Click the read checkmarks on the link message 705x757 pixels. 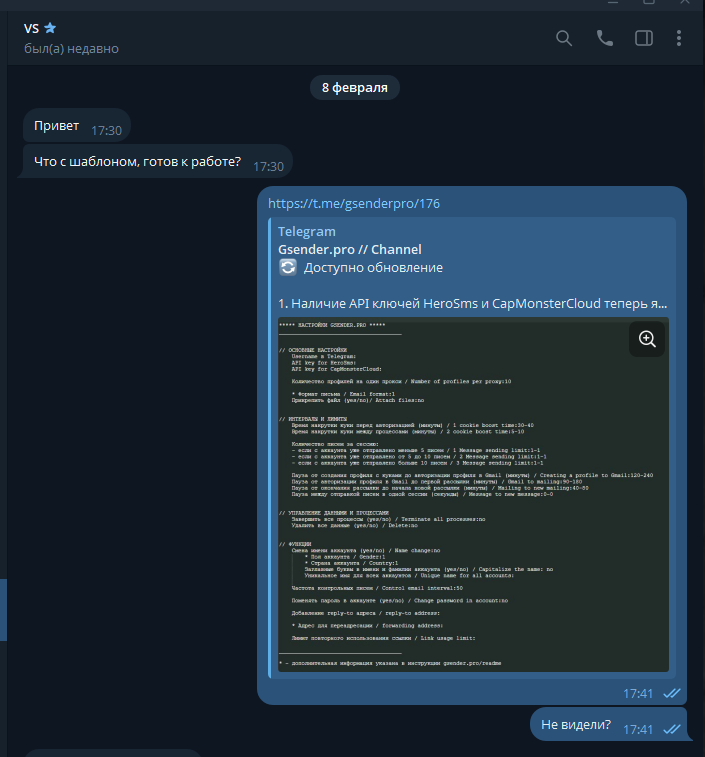[672, 693]
